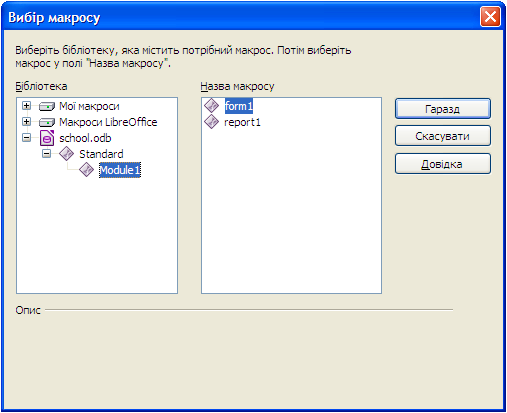Select the Standard library entry

(x=101, y=154)
